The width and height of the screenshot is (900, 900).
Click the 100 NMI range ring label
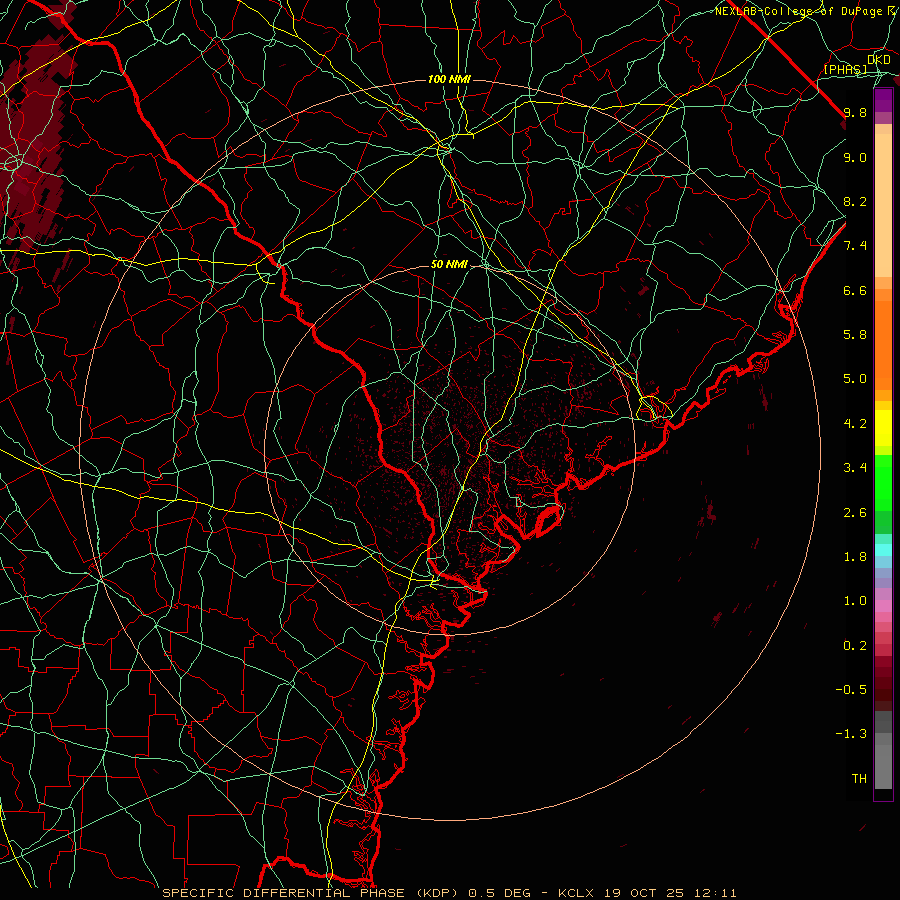click(x=449, y=79)
